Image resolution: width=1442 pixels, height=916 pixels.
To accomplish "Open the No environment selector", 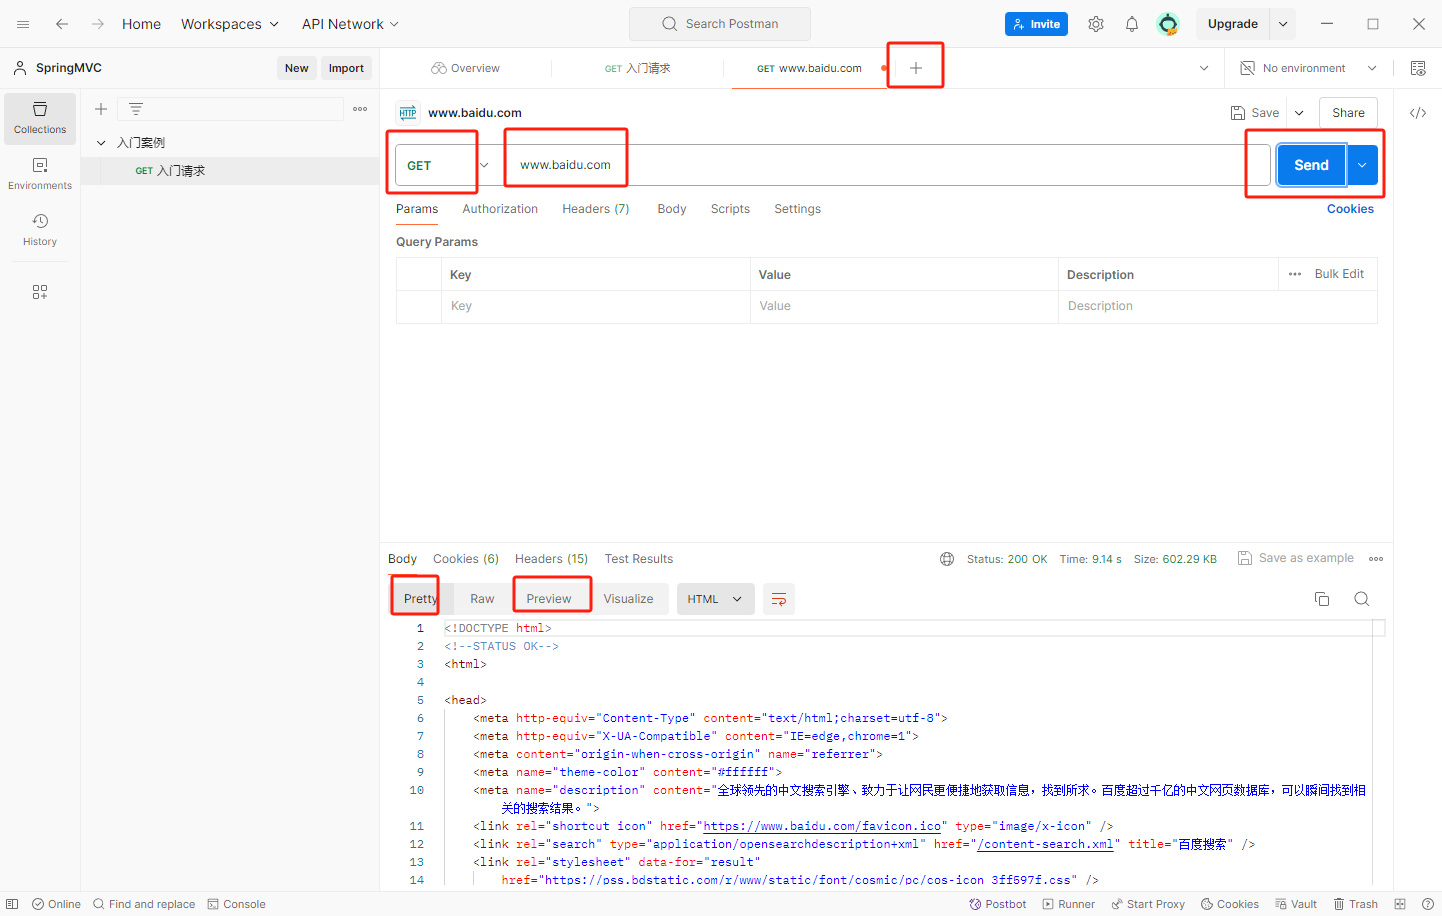I will click(1309, 68).
